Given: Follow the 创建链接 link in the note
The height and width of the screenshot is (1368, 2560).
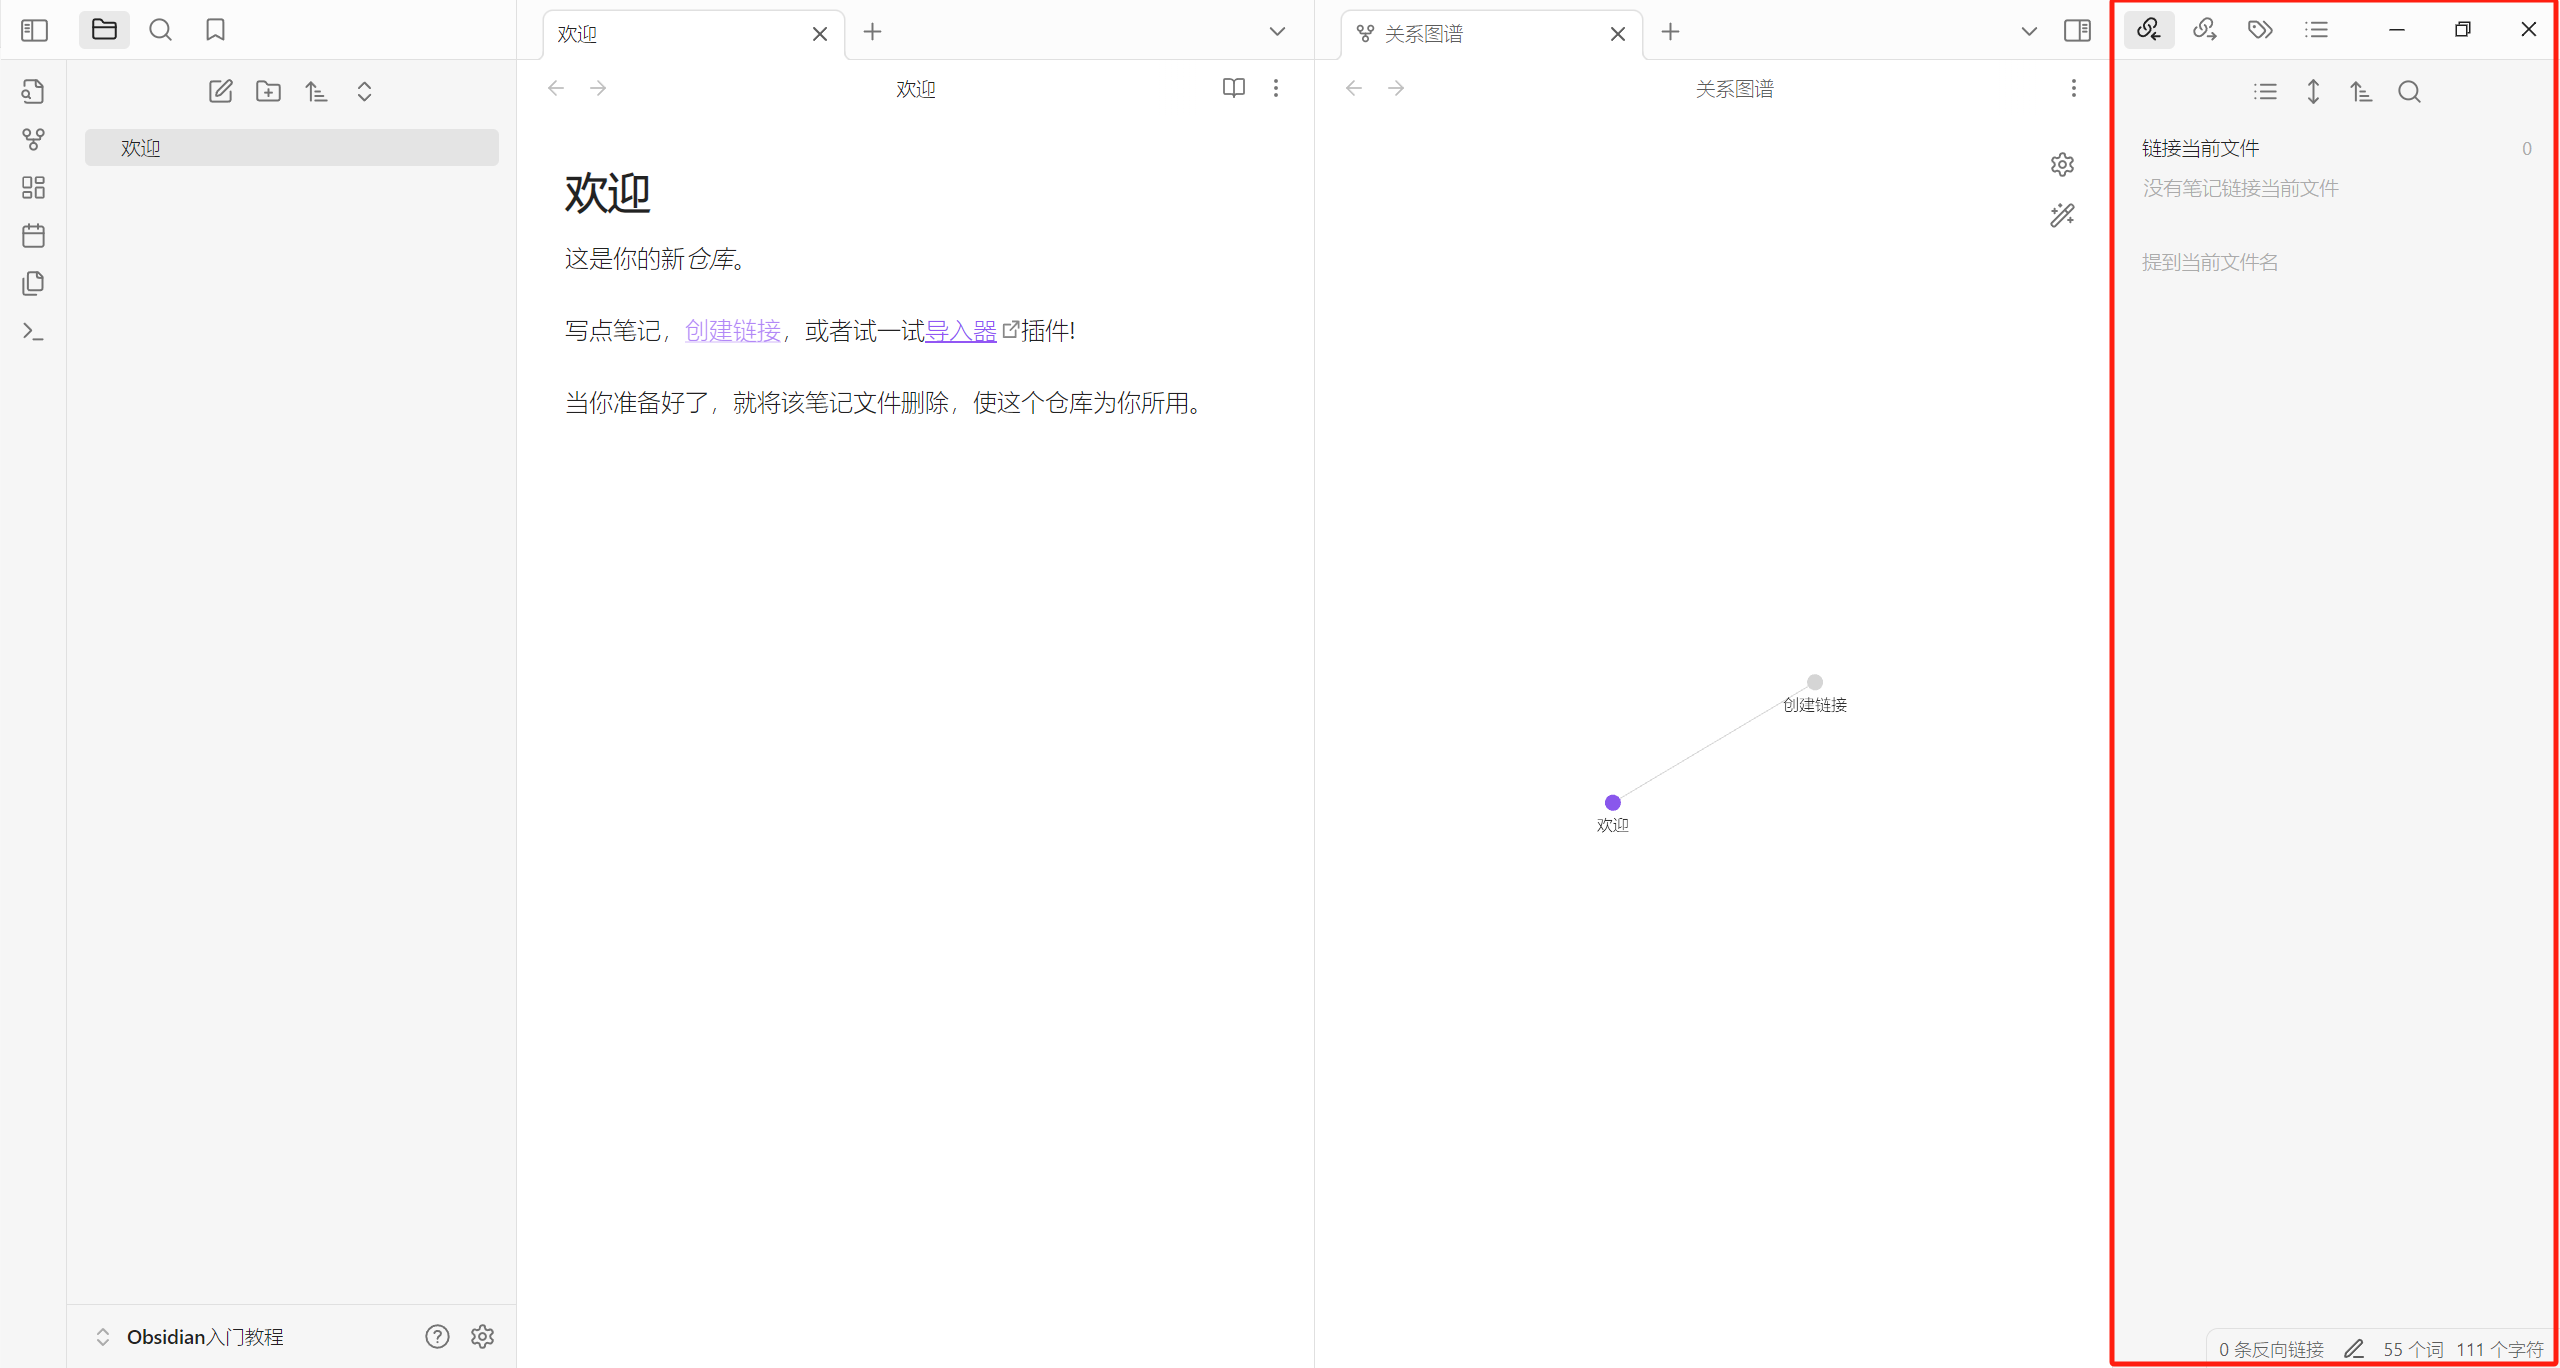Looking at the screenshot, I should (x=732, y=331).
